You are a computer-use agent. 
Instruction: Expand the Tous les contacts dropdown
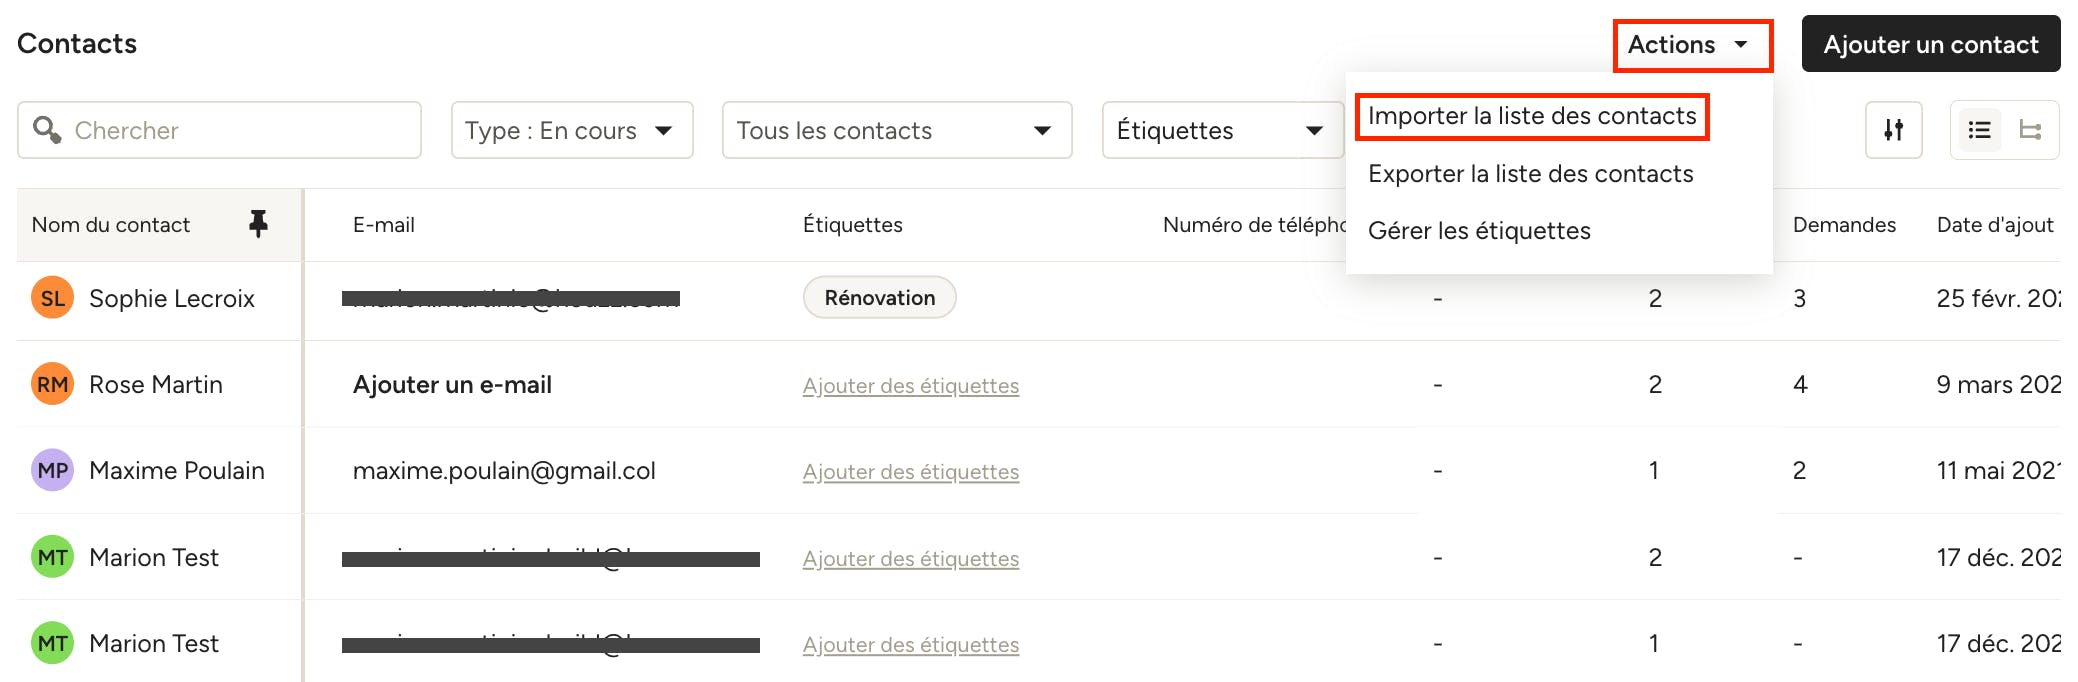coord(897,130)
